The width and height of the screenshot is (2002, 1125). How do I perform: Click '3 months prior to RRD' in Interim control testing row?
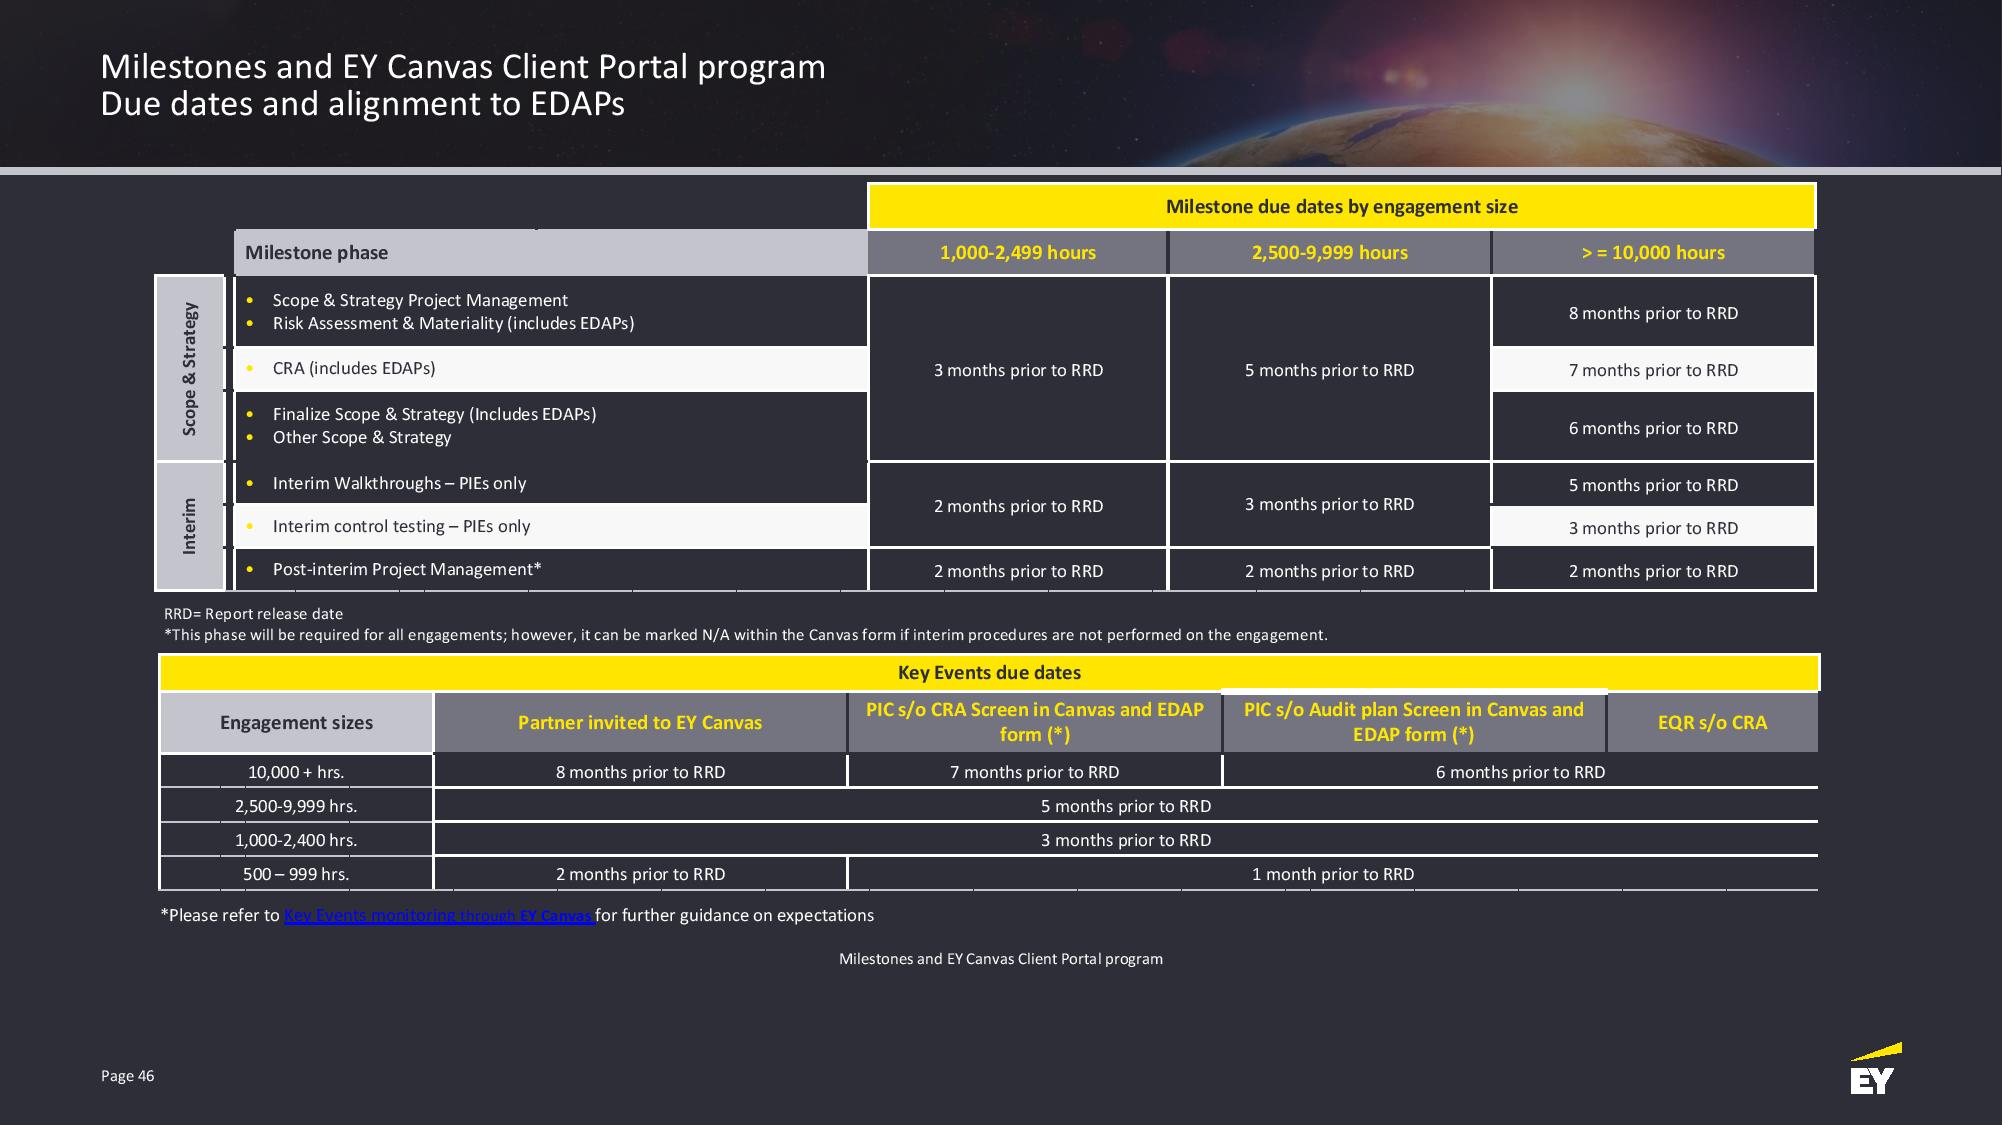tap(1653, 528)
